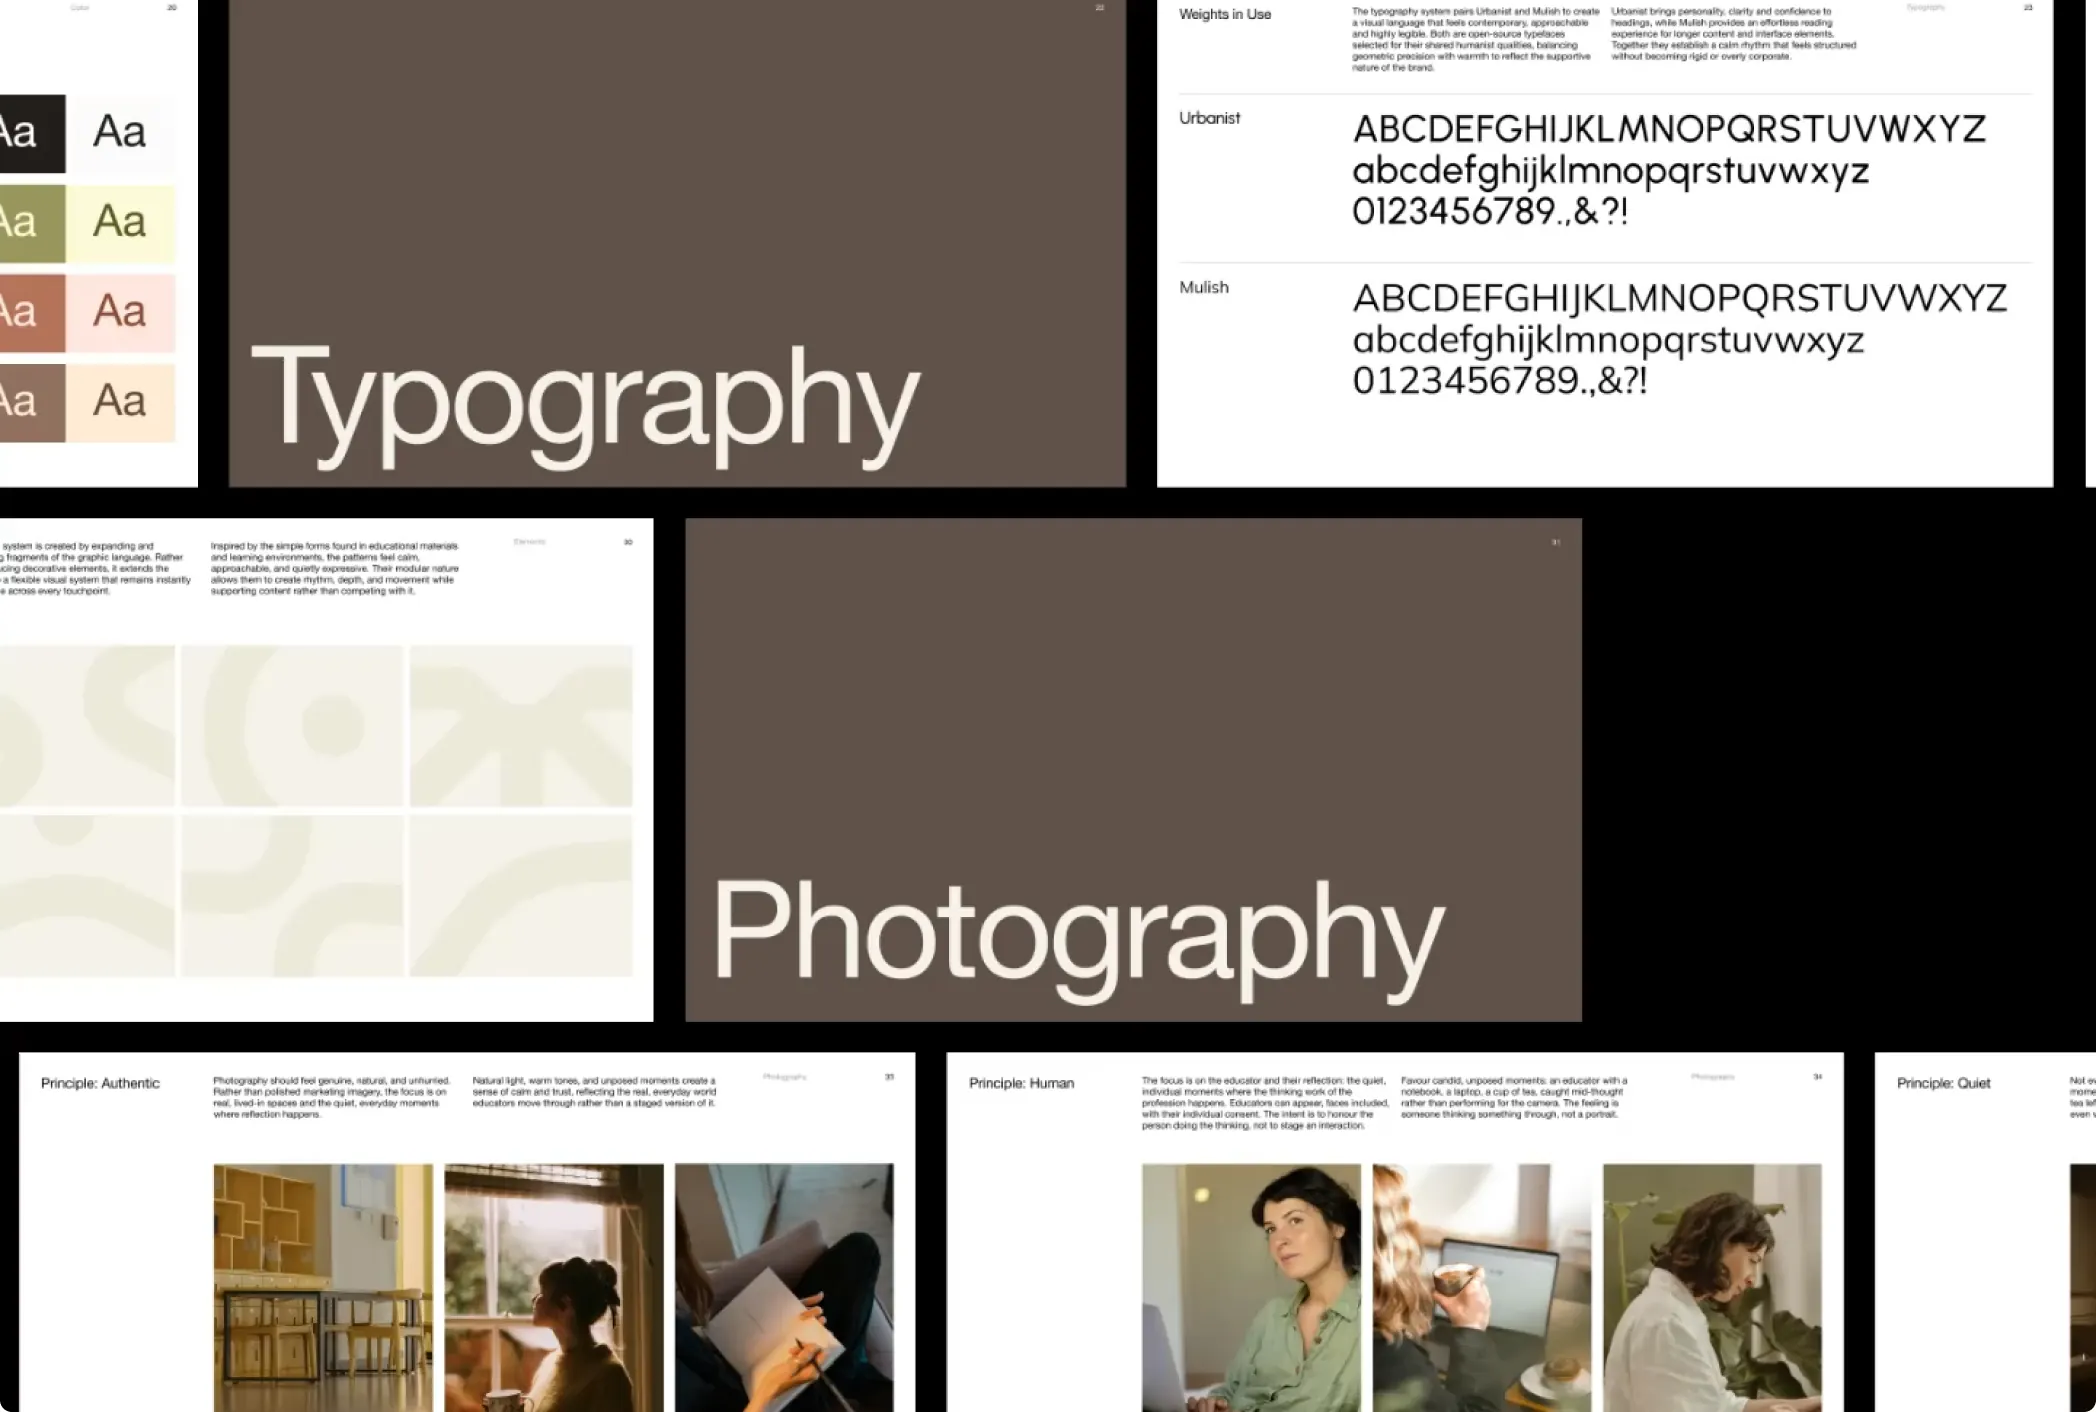Select the Principle: Quiet slide
2096x1412 pixels.
click(x=1985, y=1232)
